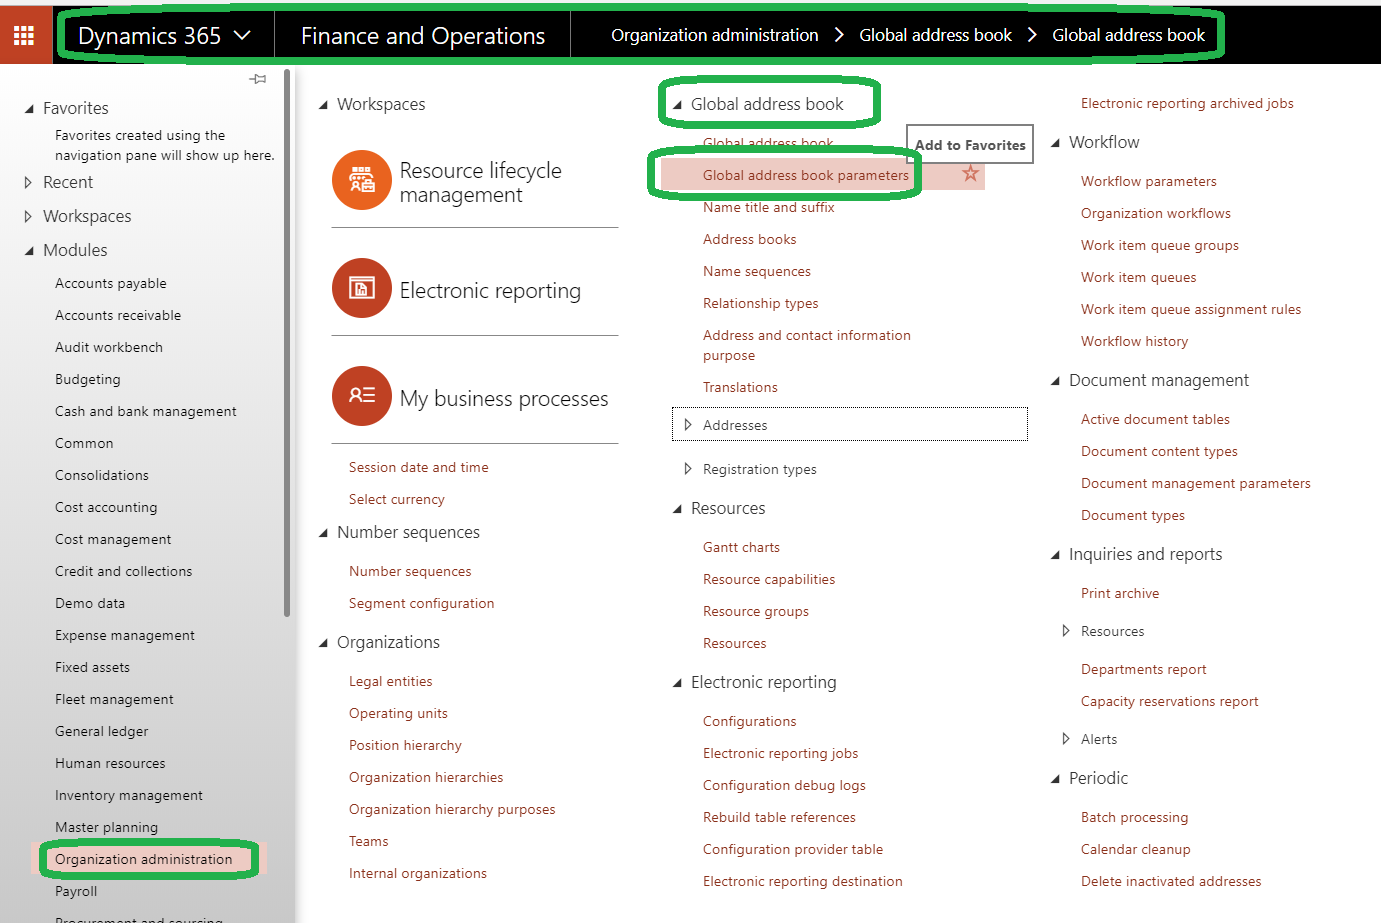Viewport: 1381px width, 923px height.
Task: Open the Segment configuration link
Action: [422, 603]
